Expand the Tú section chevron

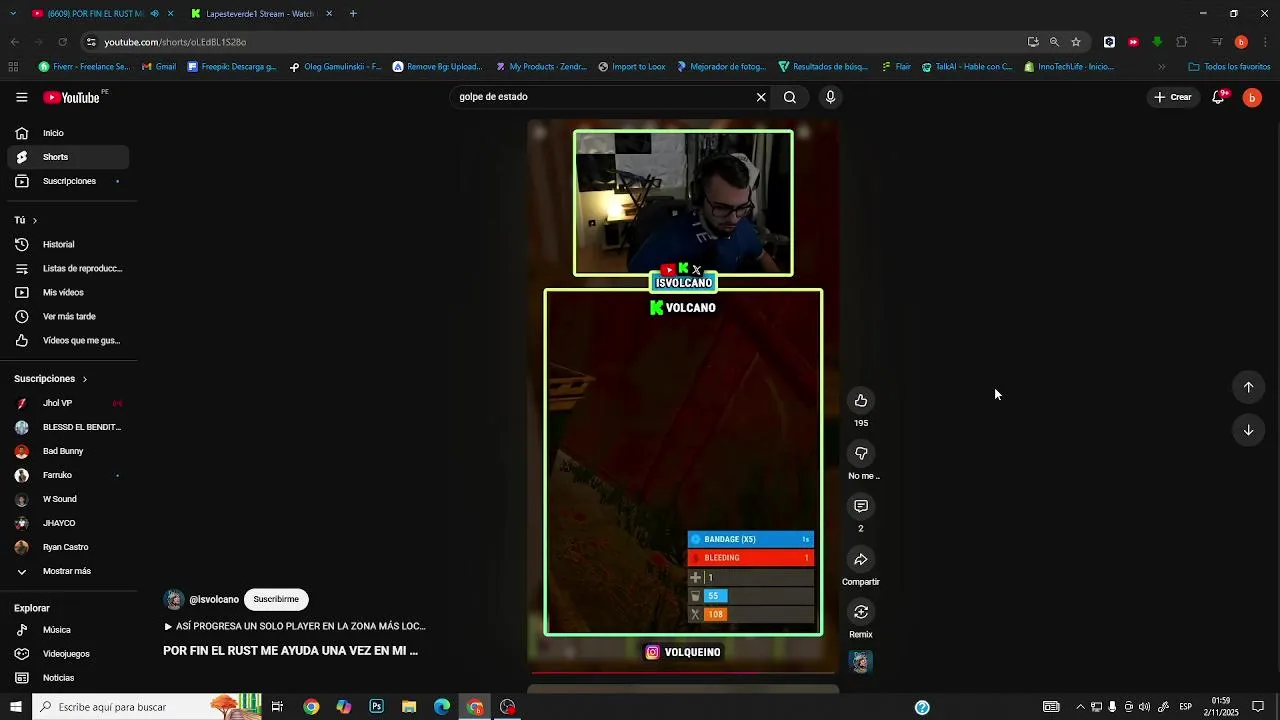tap(34, 220)
